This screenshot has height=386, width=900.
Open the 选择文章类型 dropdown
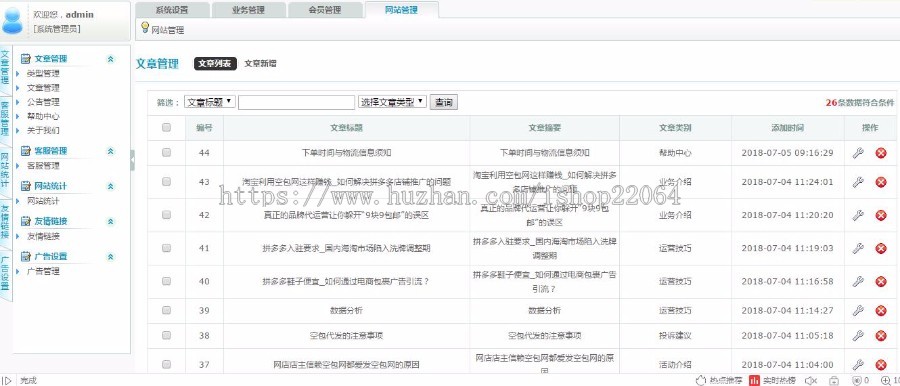[x=392, y=102]
